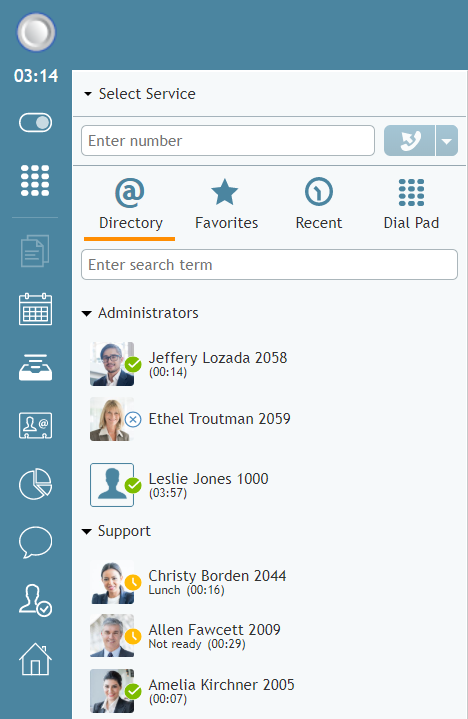
Task: Open the call button dropdown arrow
Action: (446, 141)
